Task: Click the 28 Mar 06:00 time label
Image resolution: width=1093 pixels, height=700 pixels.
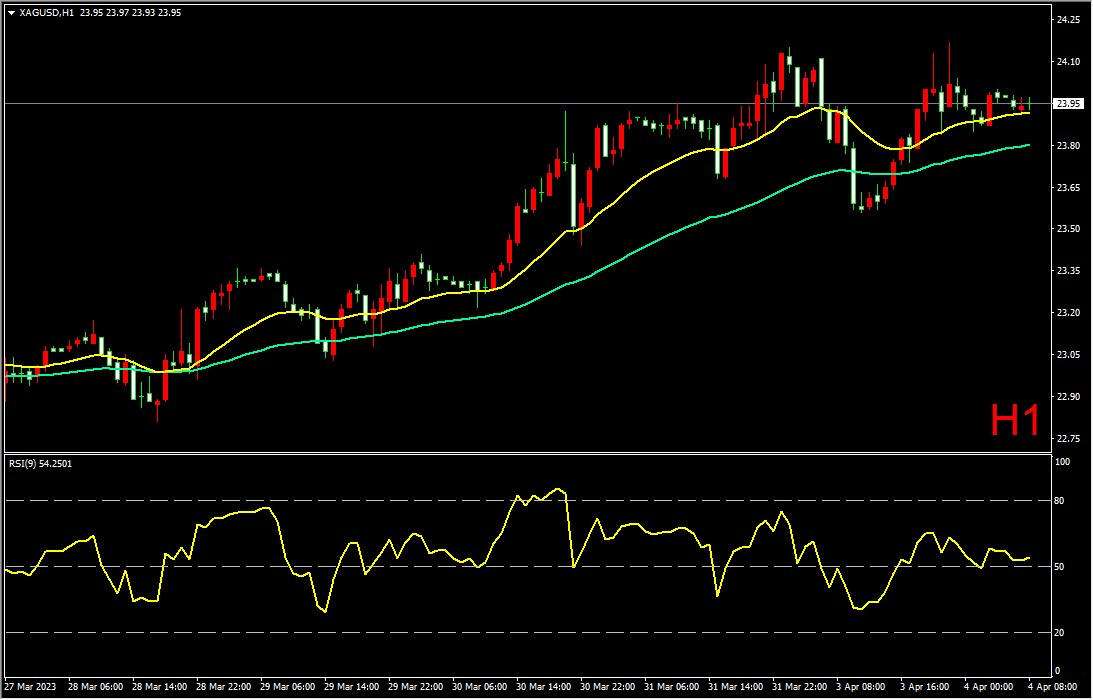Action: [96, 686]
